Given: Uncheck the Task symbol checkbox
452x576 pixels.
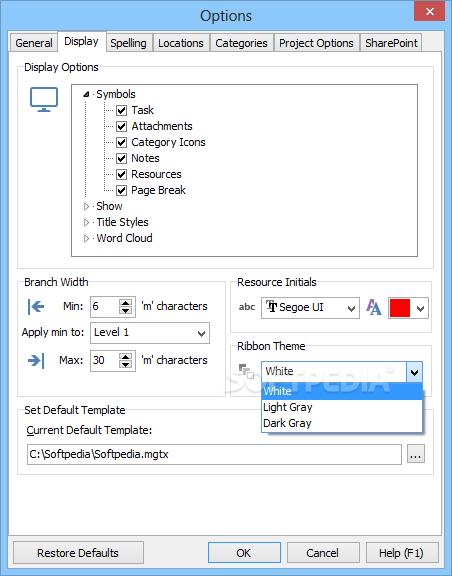Looking at the screenshot, I should pos(122,110).
